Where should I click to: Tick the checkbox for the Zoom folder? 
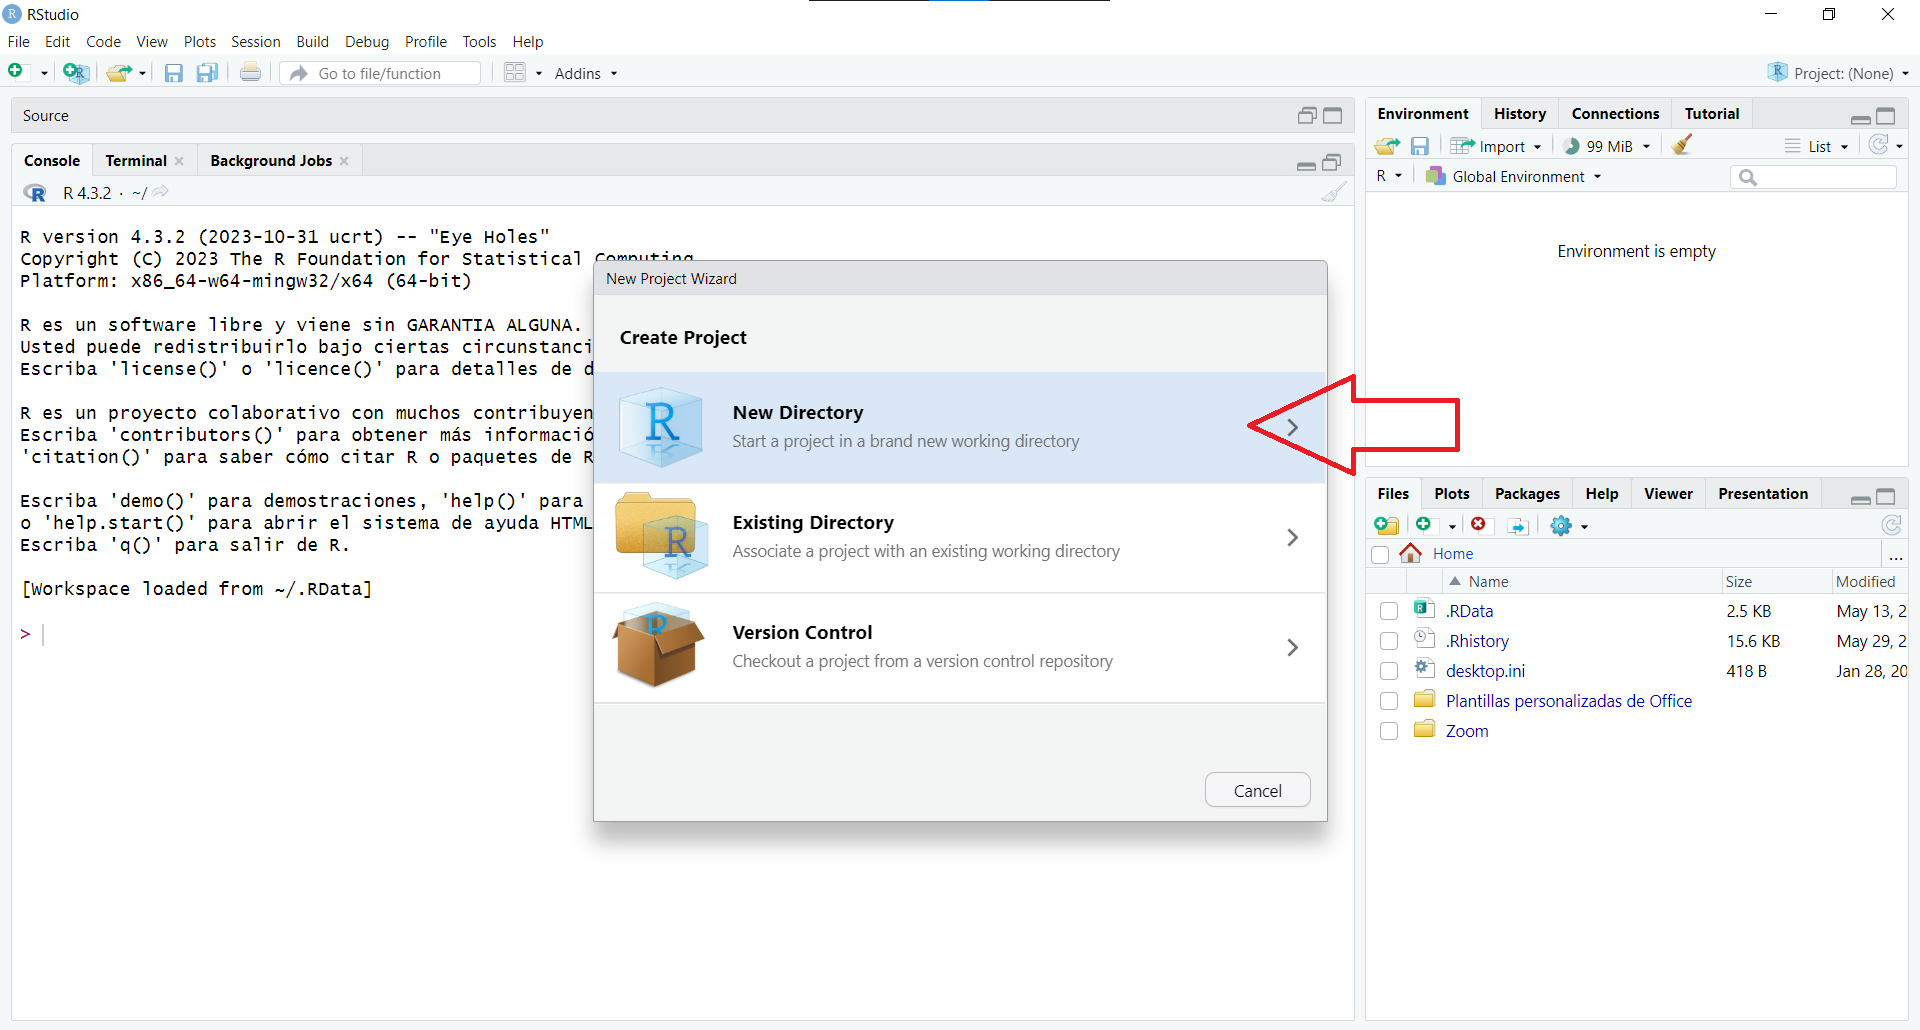[x=1388, y=731]
